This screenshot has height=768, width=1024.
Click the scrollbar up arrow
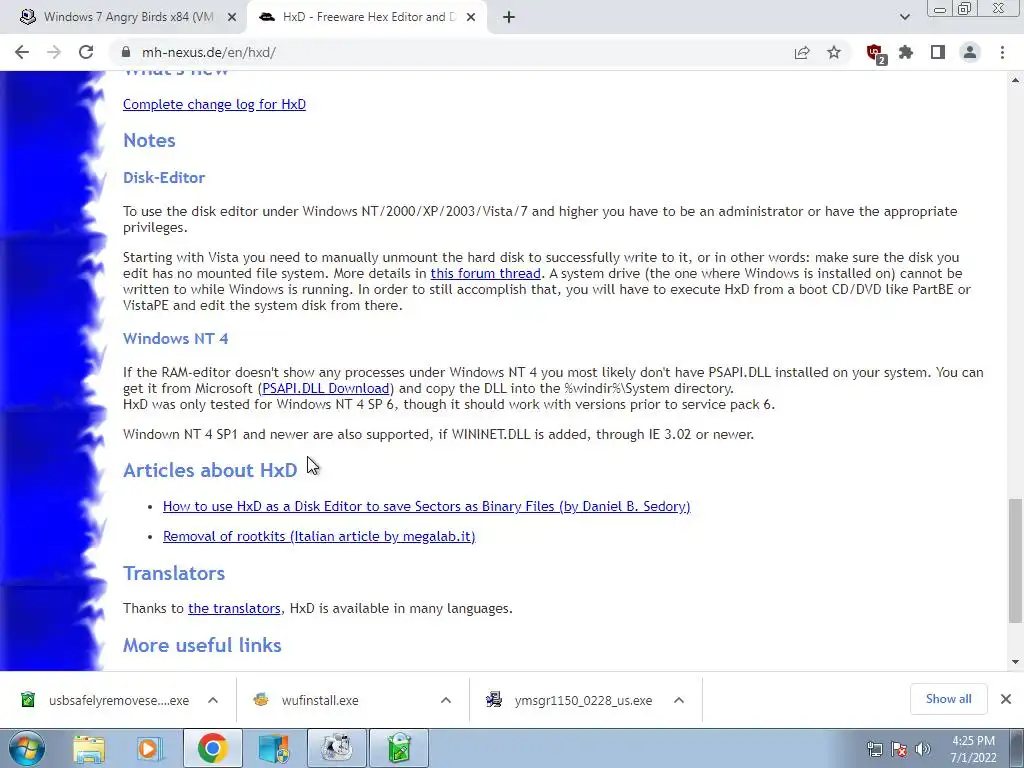(1015, 80)
